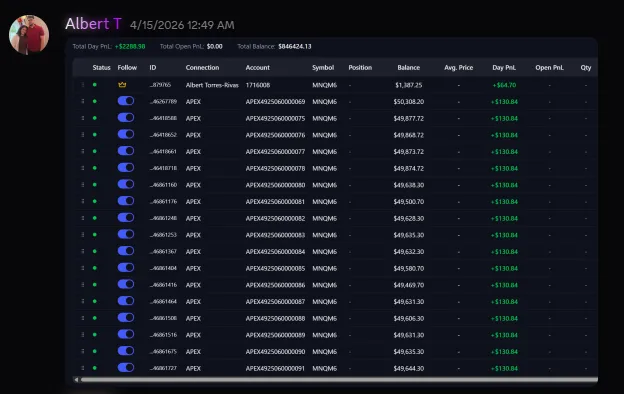Select the Total Balance value $846424.13
This screenshot has height=394, width=624.
[295, 47]
